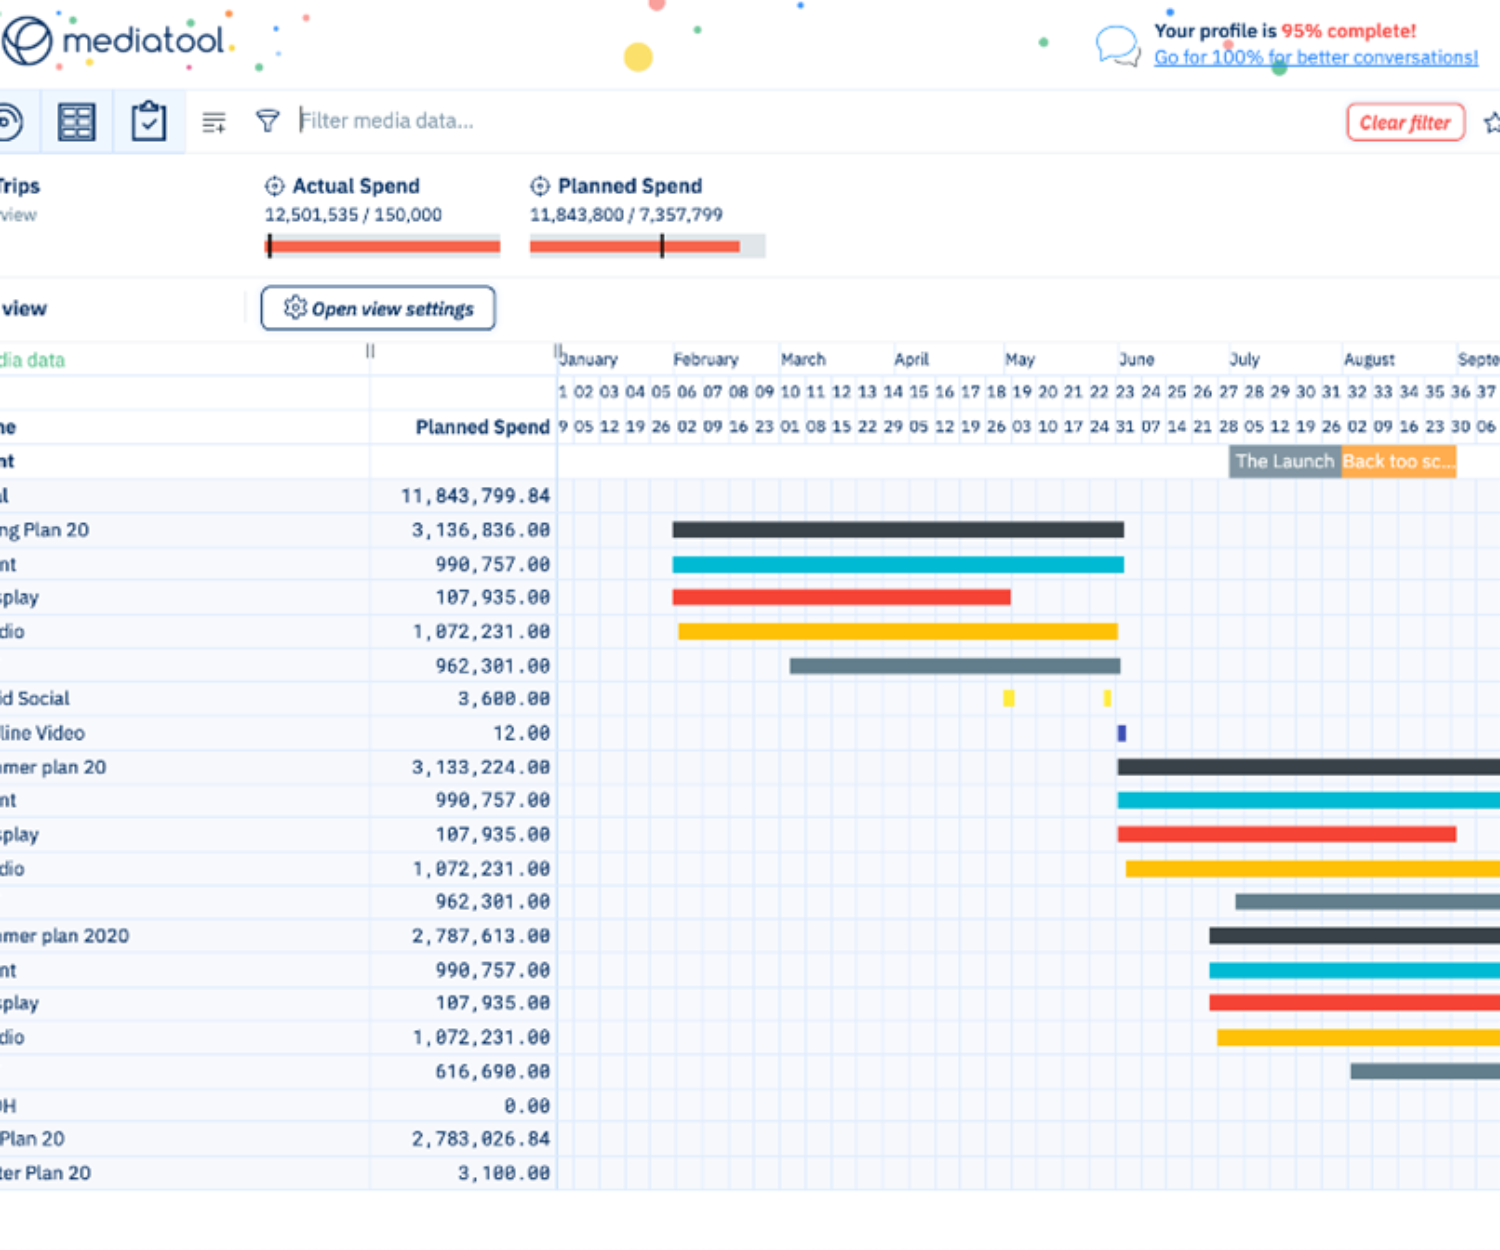Click the star favorite icon
This screenshot has width=1500, height=1250.
pyautogui.click(x=1491, y=123)
